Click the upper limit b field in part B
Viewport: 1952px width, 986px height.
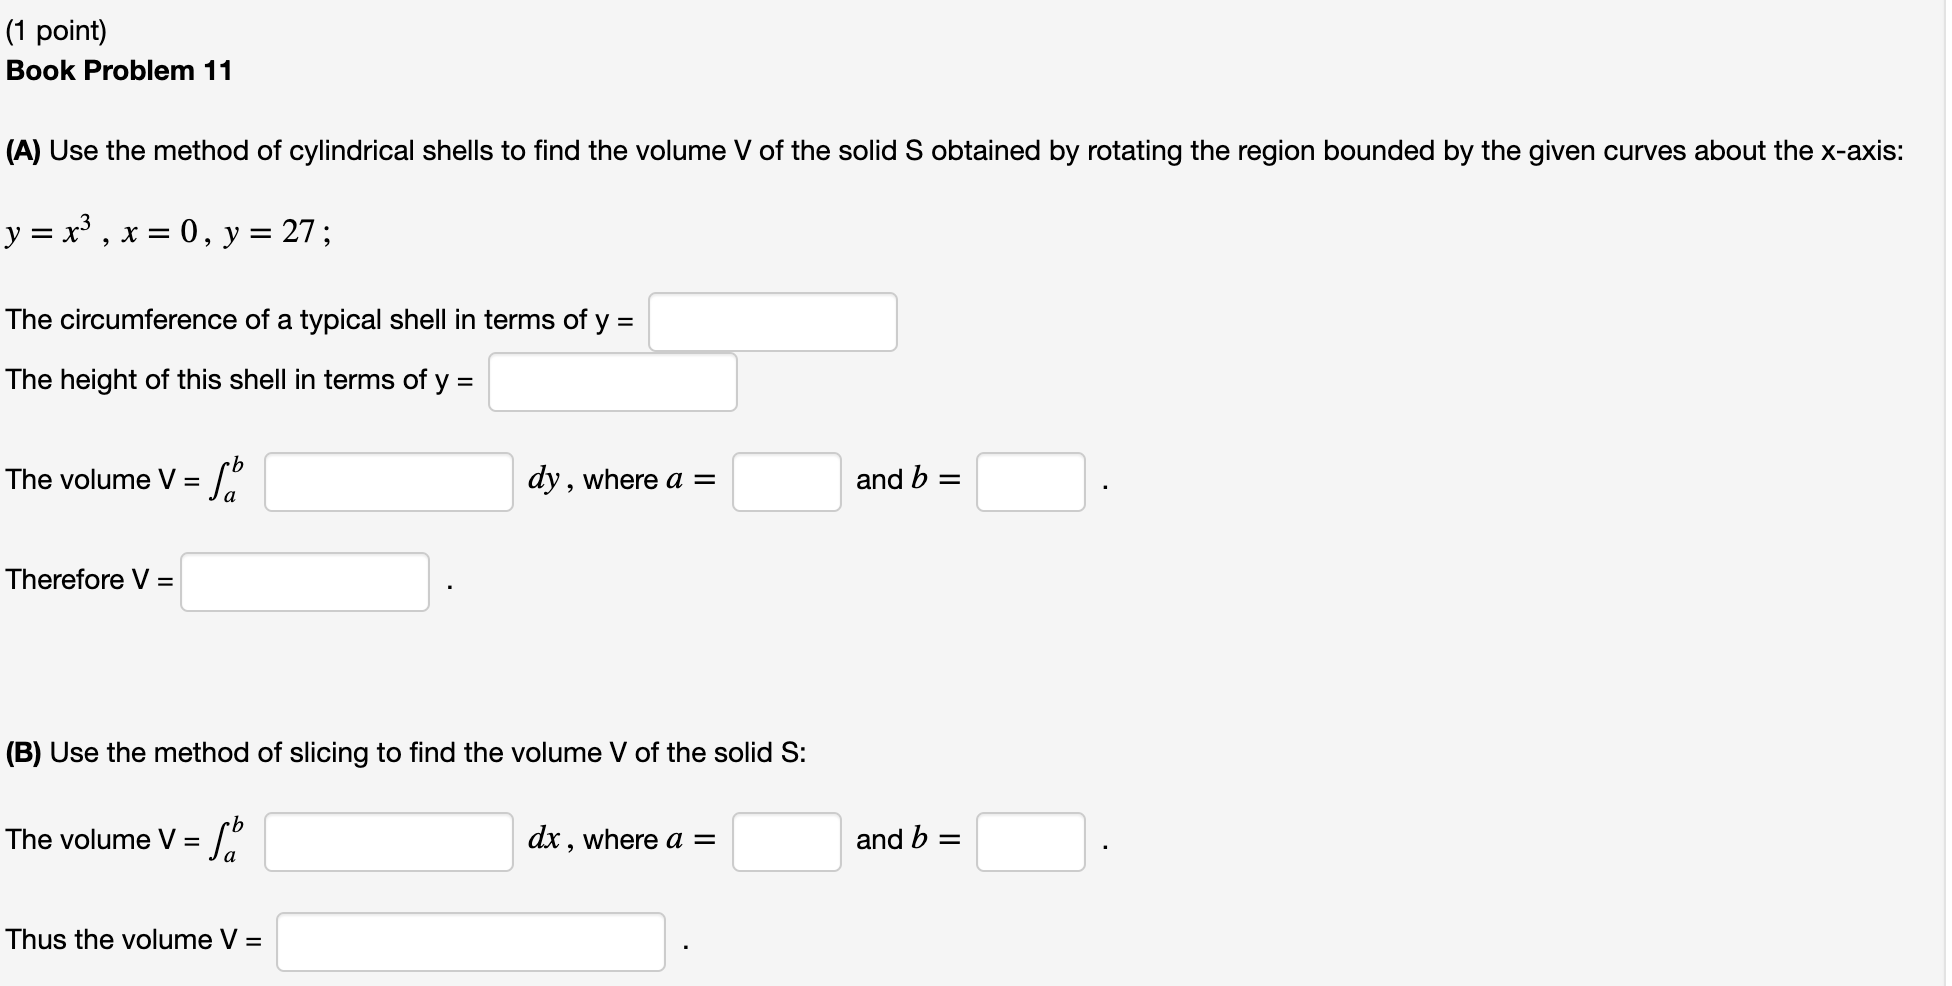[1030, 841]
